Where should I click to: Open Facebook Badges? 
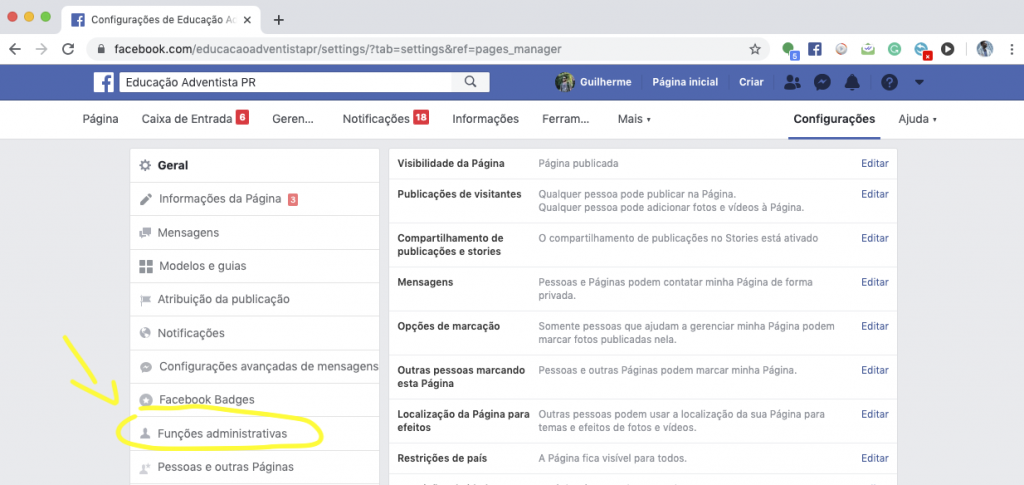click(x=255, y=399)
